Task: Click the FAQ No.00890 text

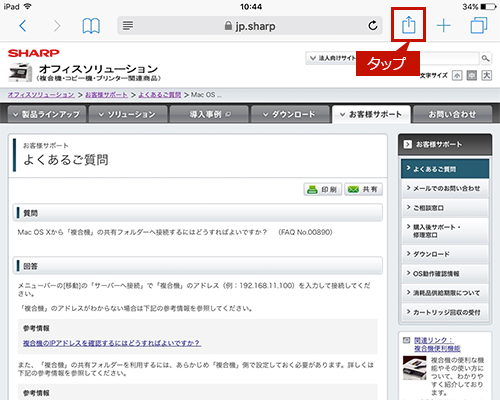Action: point(305,232)
